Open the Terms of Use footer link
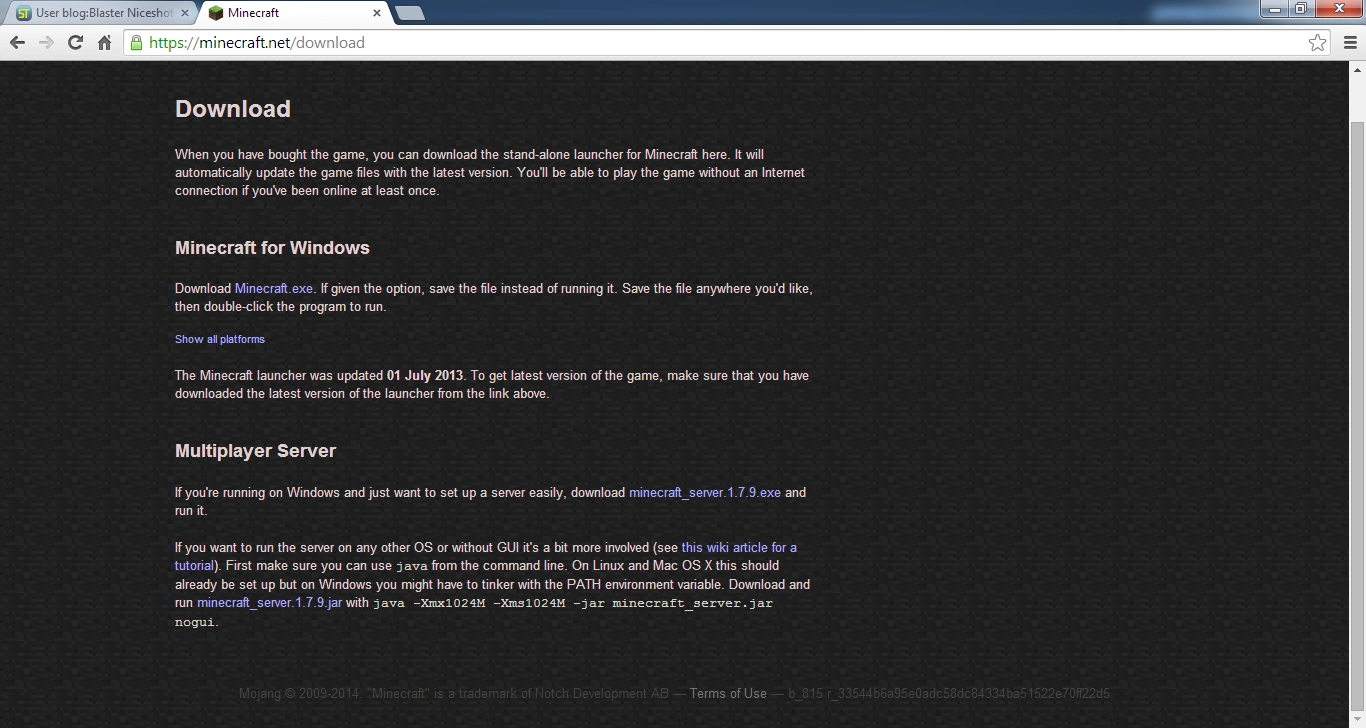 [x=728, y=694]
